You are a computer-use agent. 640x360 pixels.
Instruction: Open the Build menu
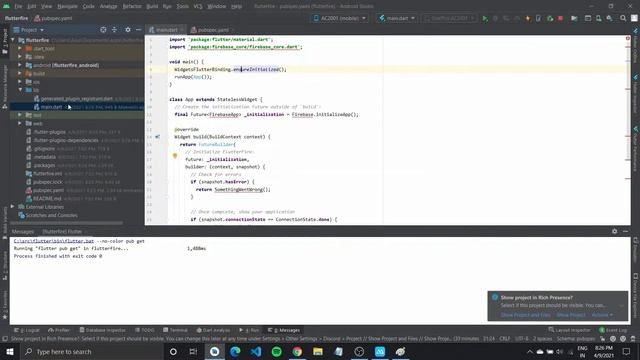tap(152, 6)
